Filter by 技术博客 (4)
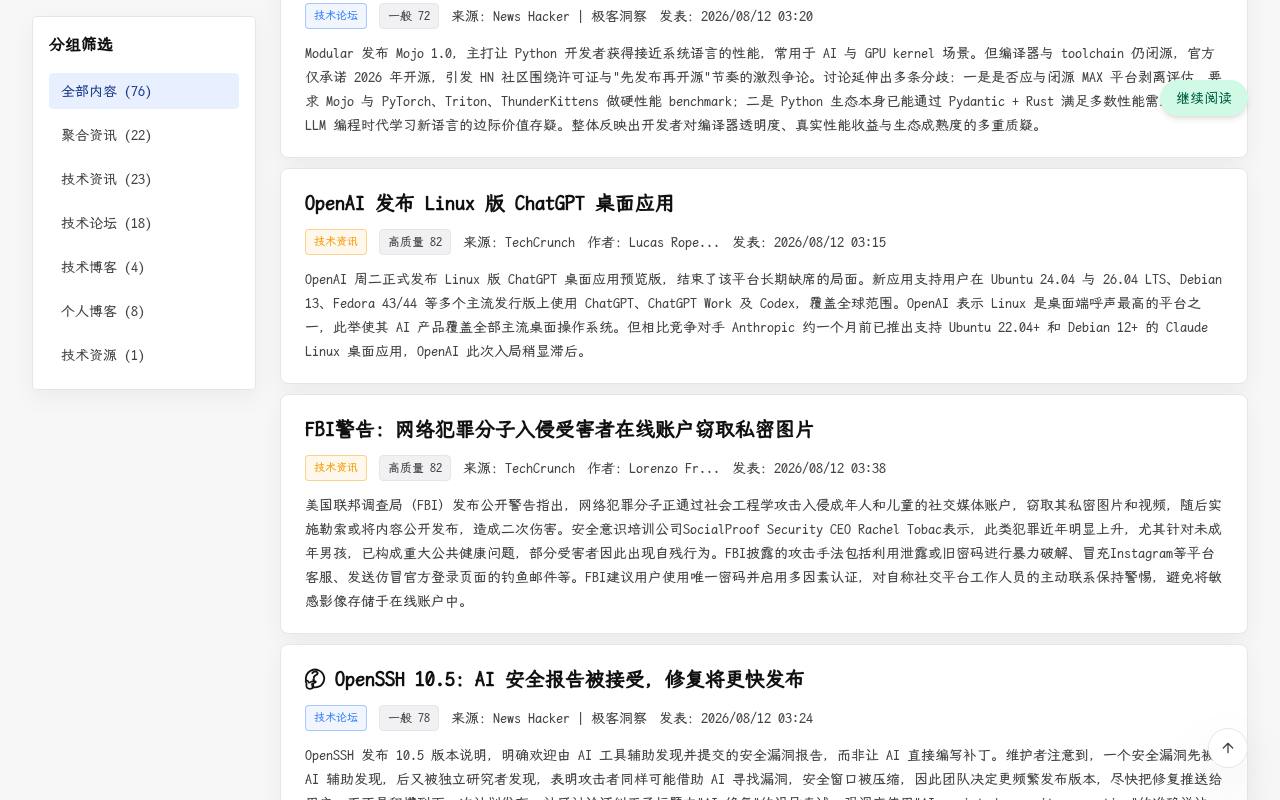The image size is (1280, 800). coord(144,267)
